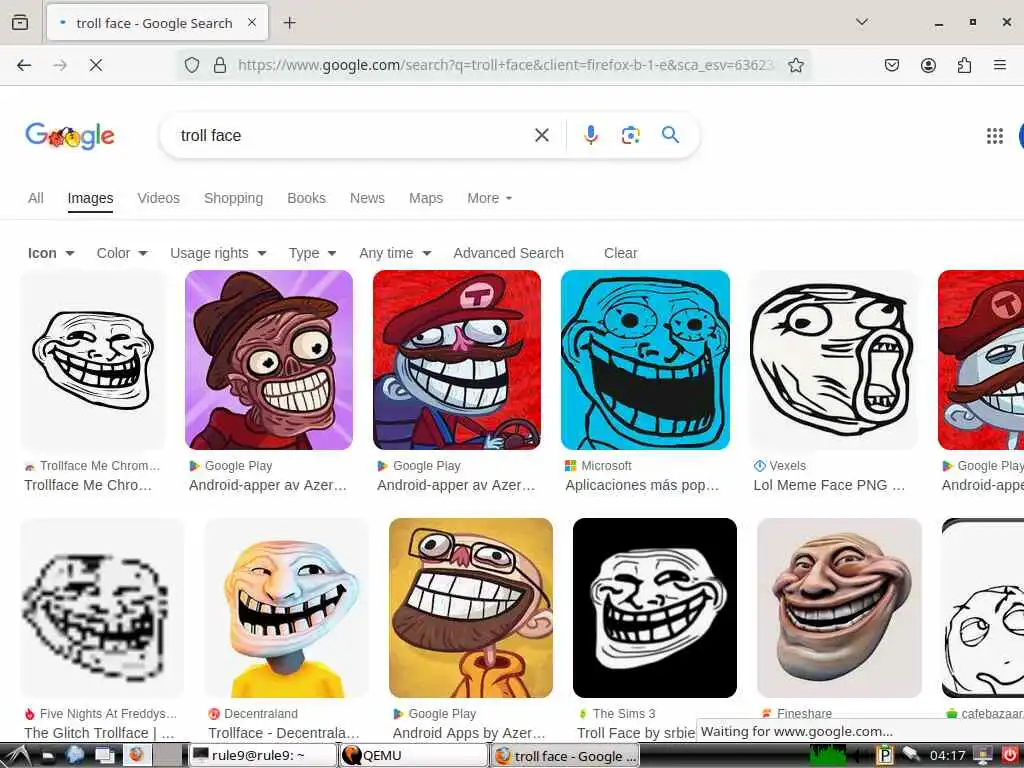
Task: Start voice search with the microphone
Action: pos(590,135)
